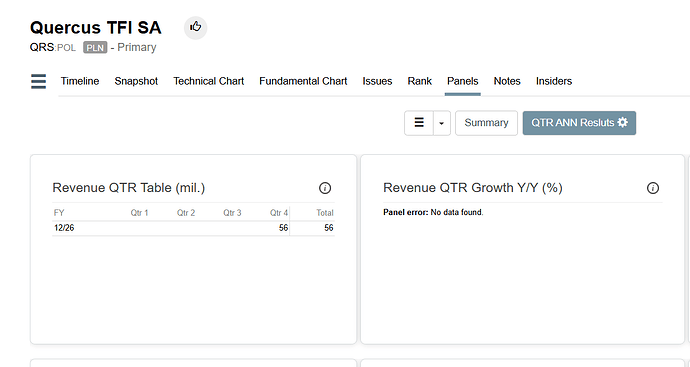Expand the layout dropdown caret
Image resolution: width=690 pixels, height=367 pixels.
442,123
